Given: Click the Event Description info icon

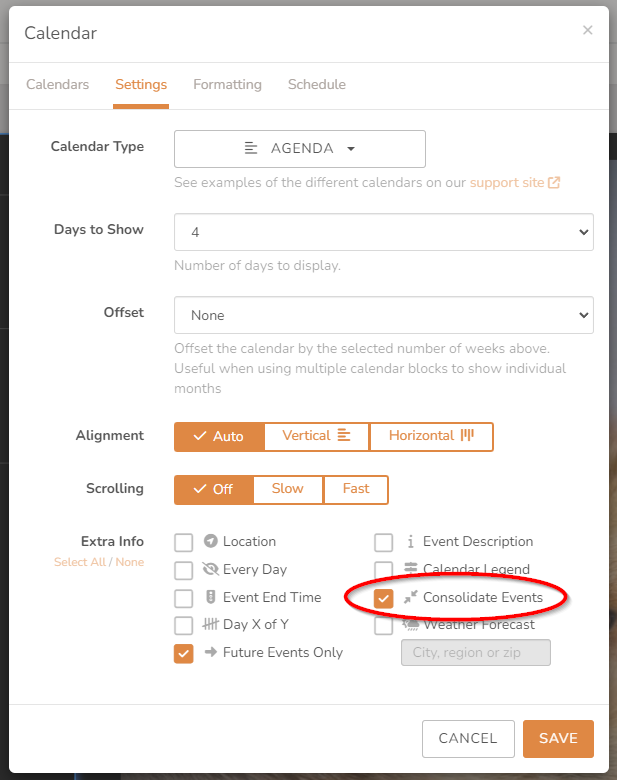Looking at the screenshot, I should coord(411,541).
